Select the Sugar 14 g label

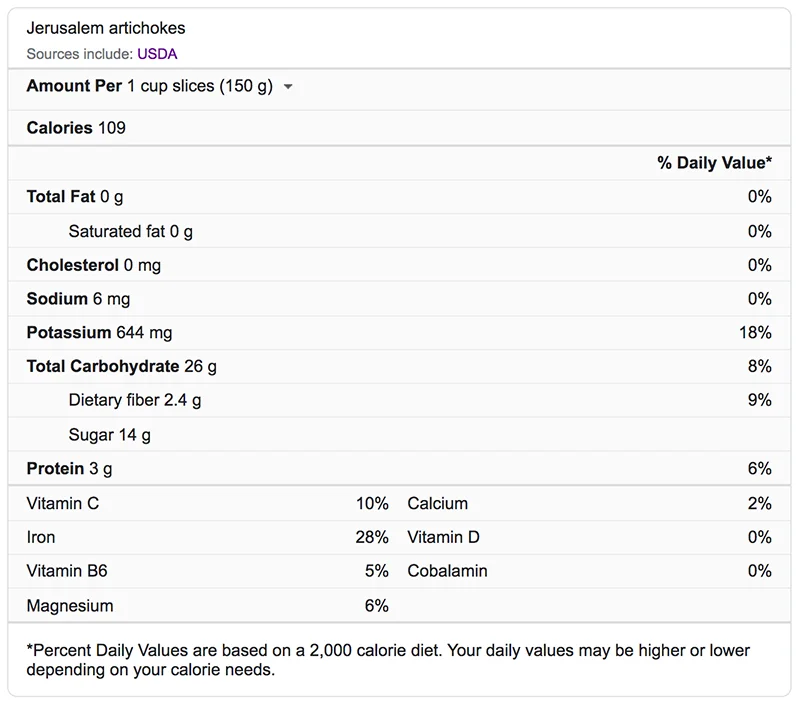pyautogui.click(x=109, y=435)
